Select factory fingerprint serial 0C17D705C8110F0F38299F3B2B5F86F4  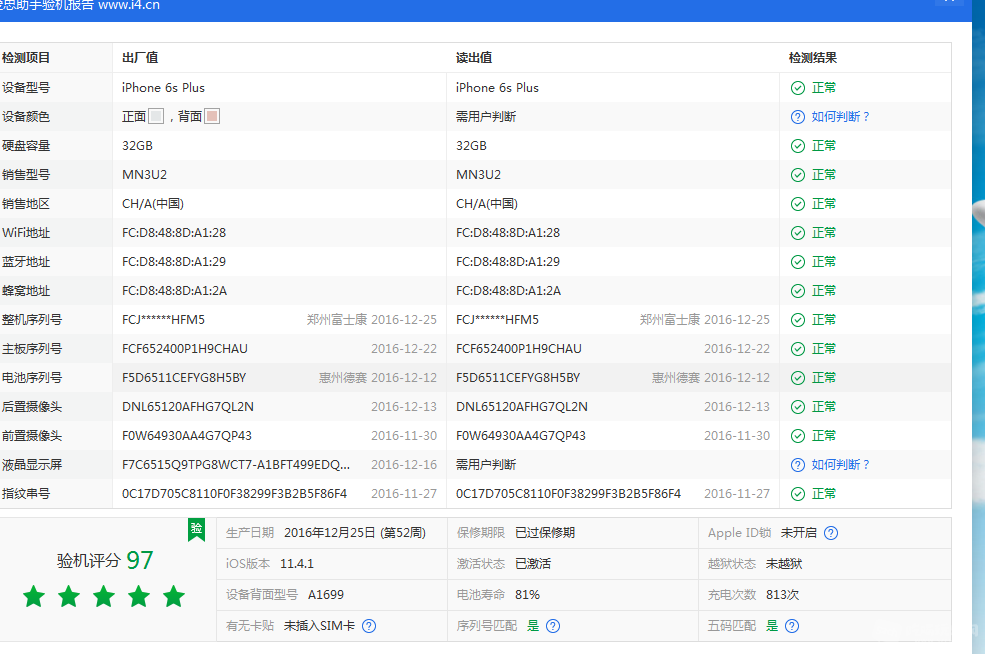tap(234, 494)
